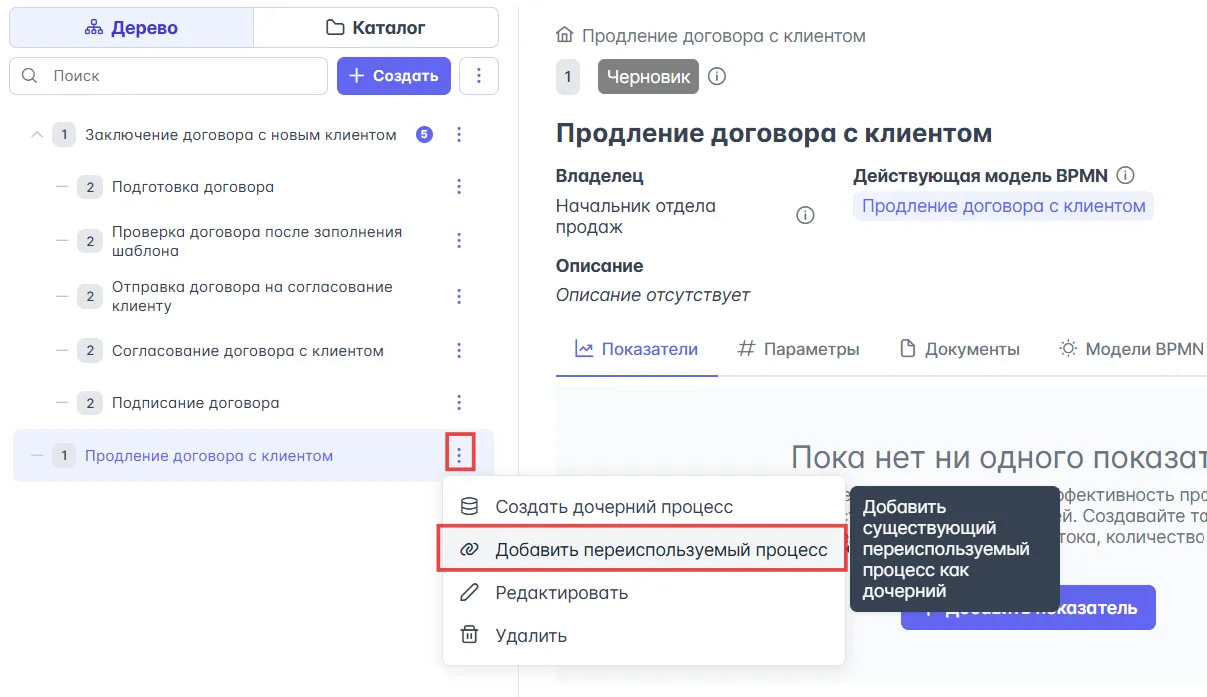This screenshot has width=1207, height=697.
Task: Open three-dot menu for Продление договора с клиентом
Action: coord(459,456)
